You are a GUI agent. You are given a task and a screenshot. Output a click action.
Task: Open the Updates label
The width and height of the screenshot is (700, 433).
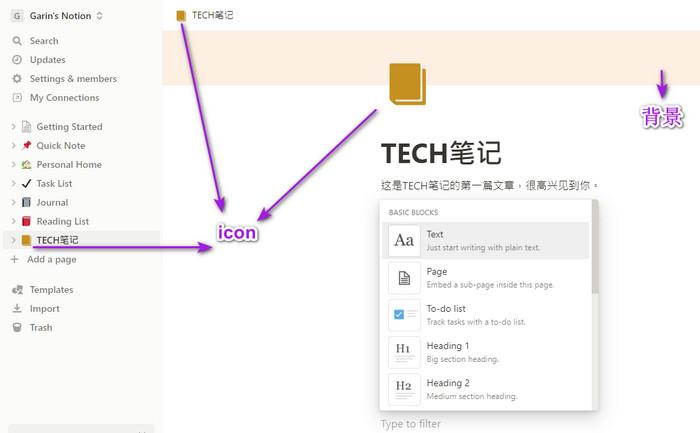[x=48, y=60]
